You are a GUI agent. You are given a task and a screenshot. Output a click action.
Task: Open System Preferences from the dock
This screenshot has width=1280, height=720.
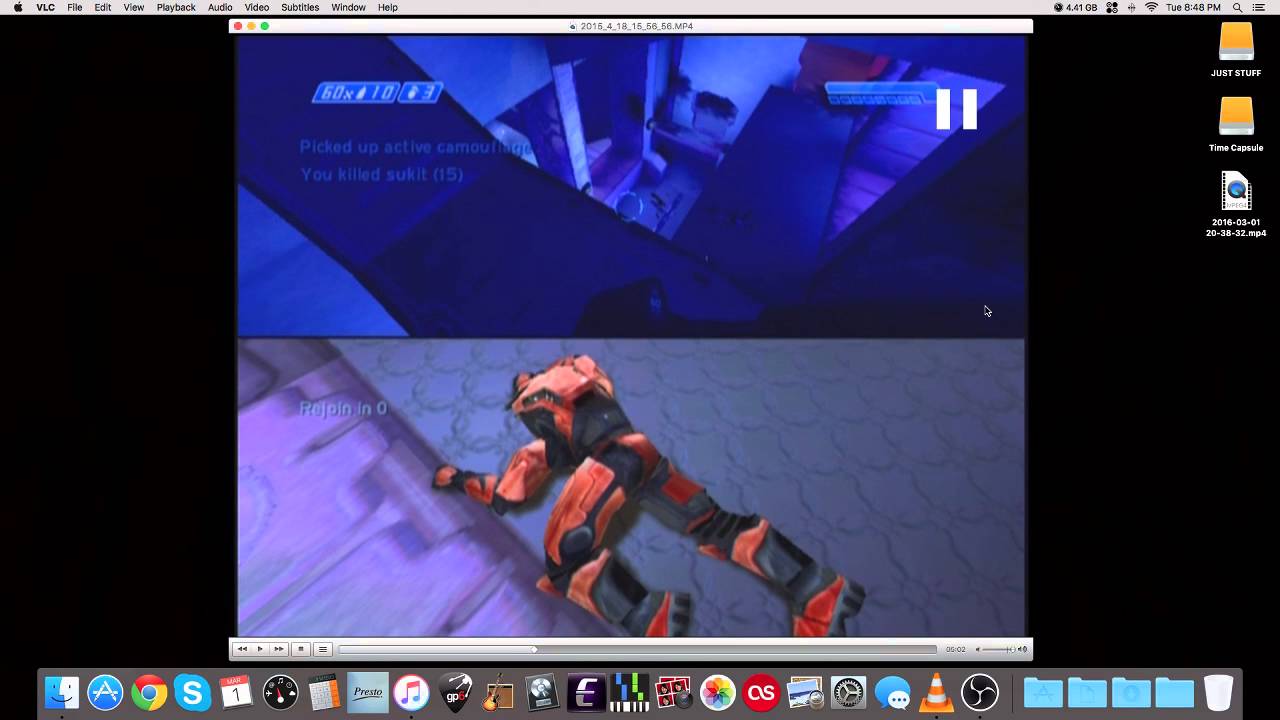pos(848,692)
